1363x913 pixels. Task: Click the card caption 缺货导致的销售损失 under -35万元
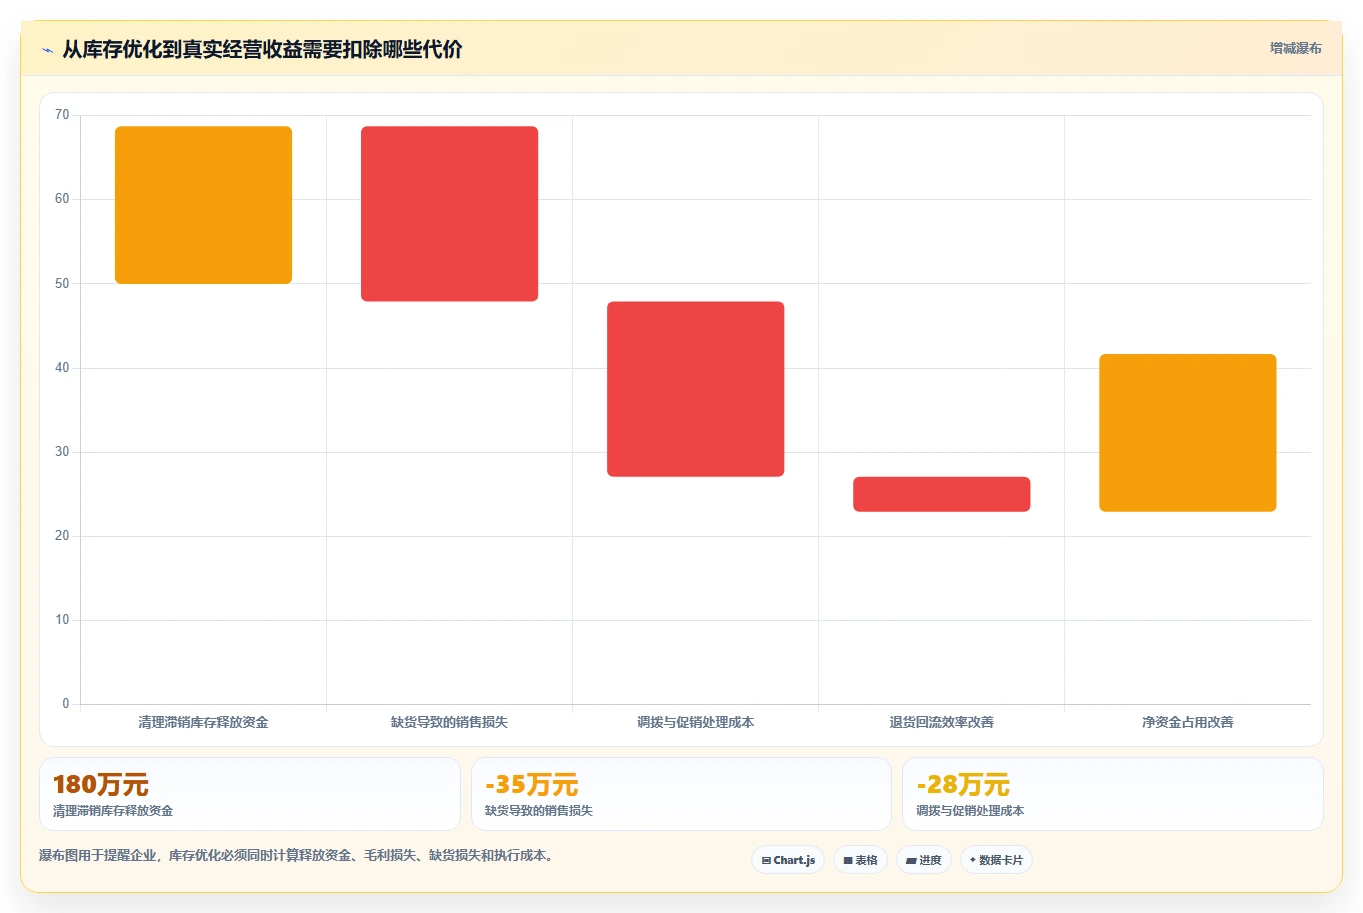(539, 811)
